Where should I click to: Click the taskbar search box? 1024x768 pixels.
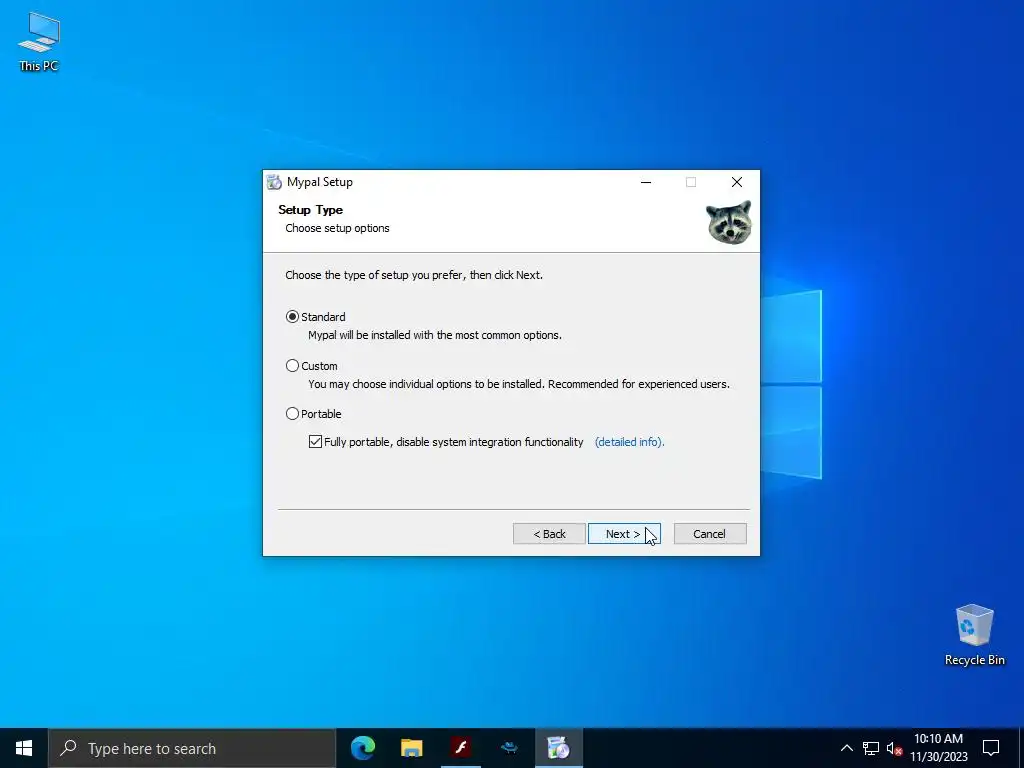click(192, 748)
